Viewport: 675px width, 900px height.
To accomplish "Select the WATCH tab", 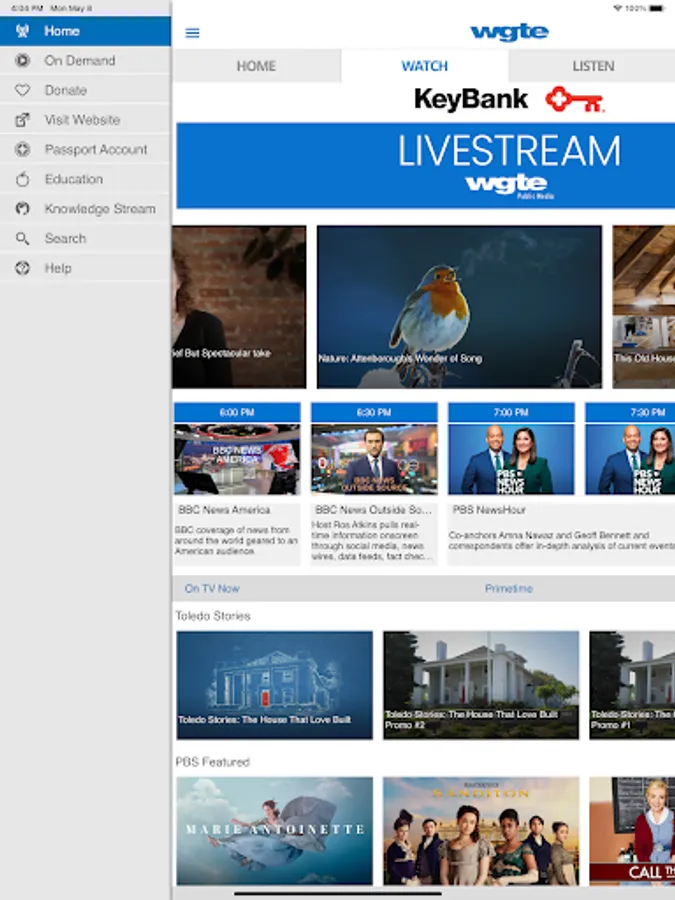I will [424, 66].
